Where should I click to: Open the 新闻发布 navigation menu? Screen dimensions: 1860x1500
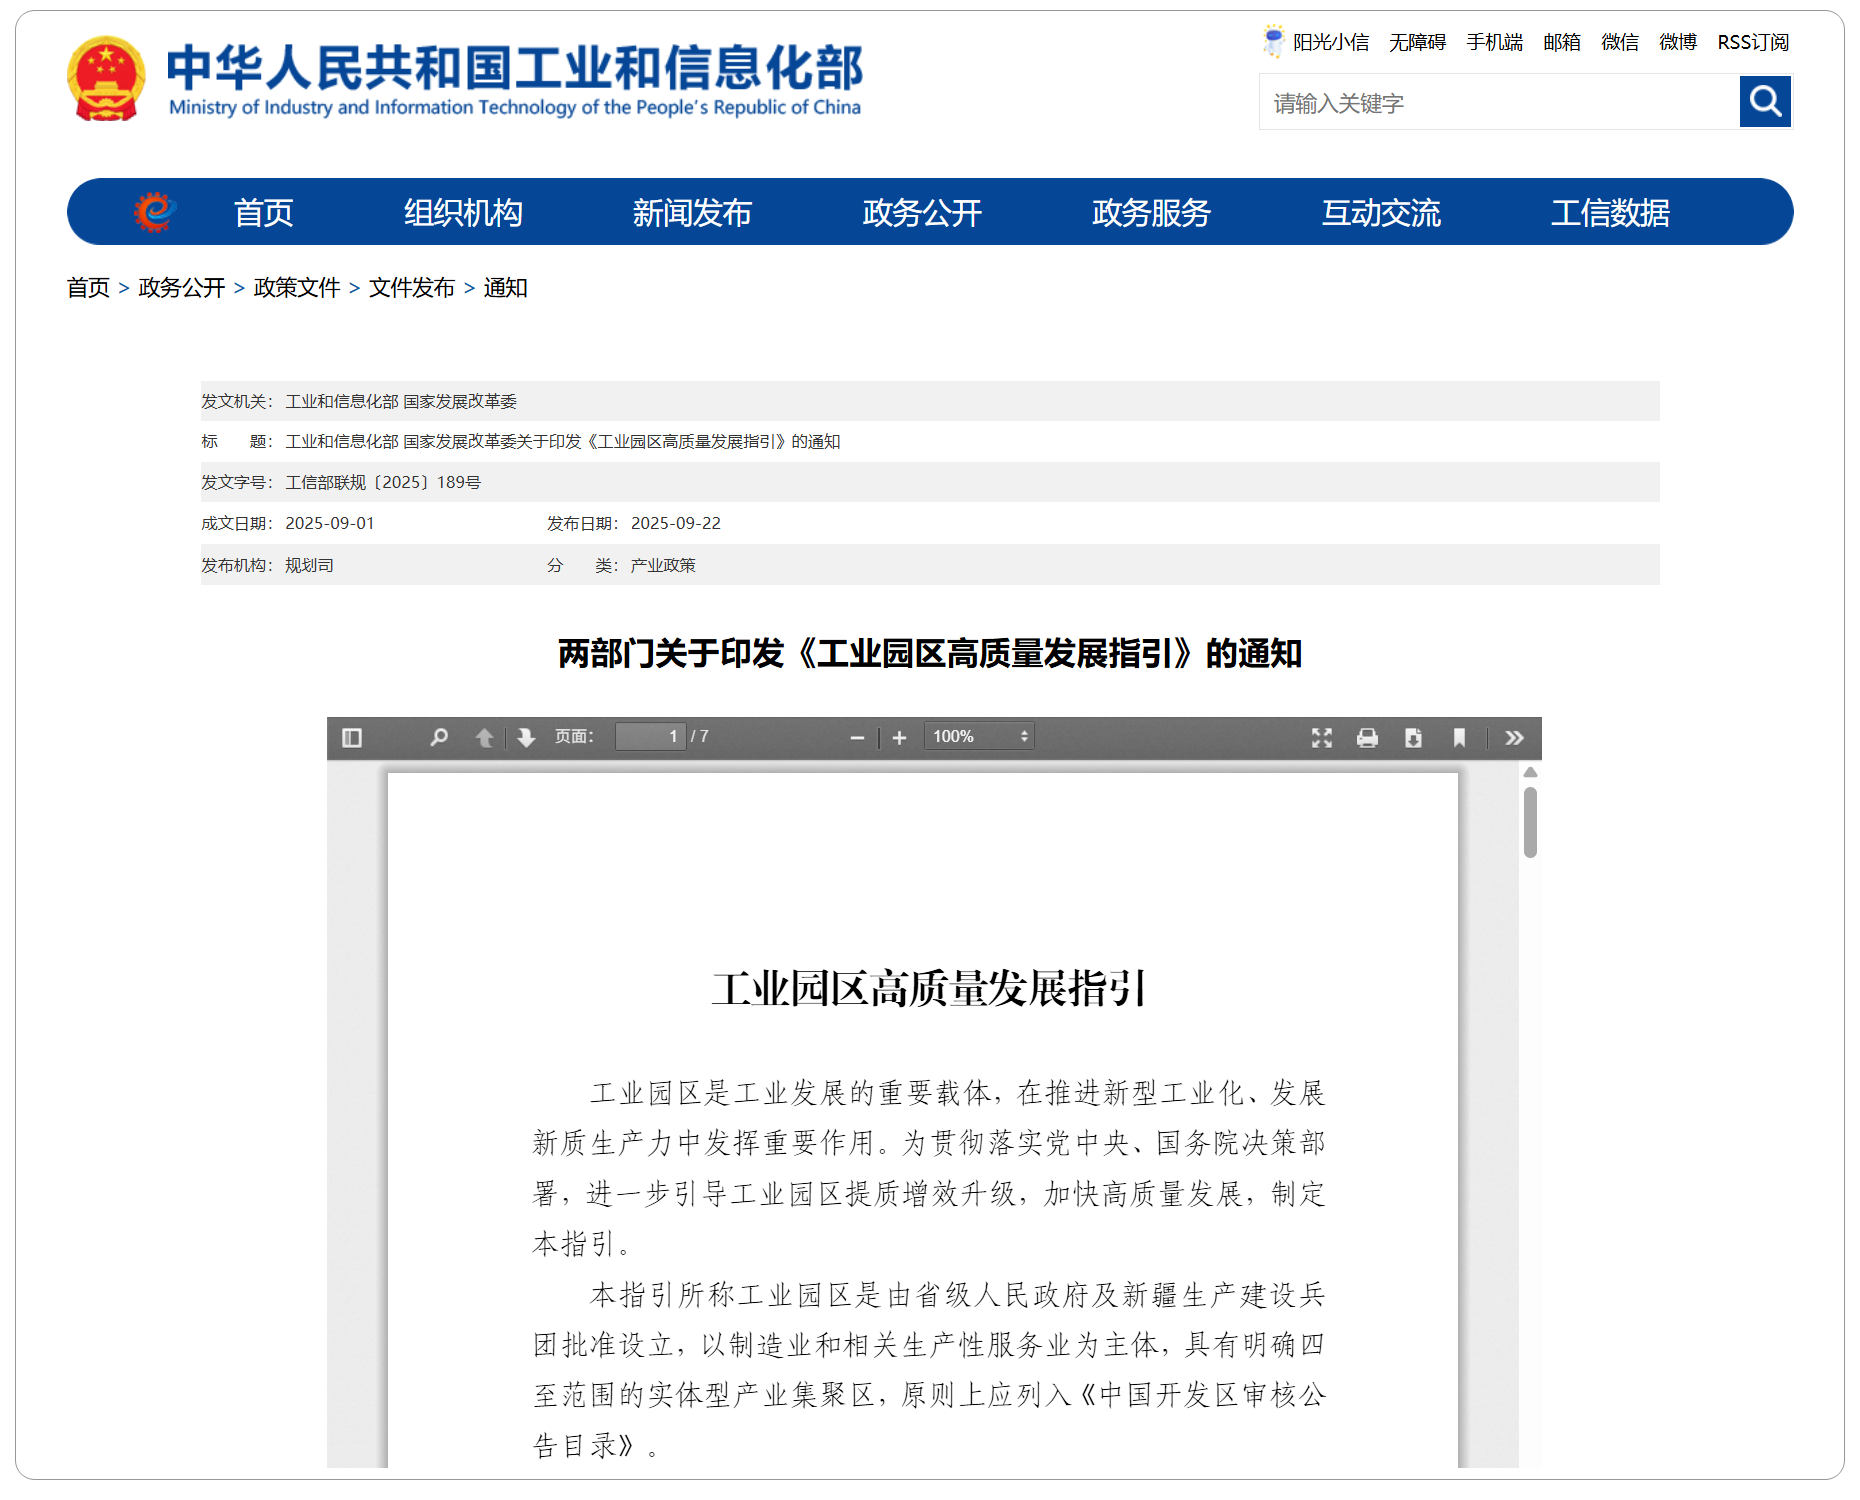(x=691, y=213)
